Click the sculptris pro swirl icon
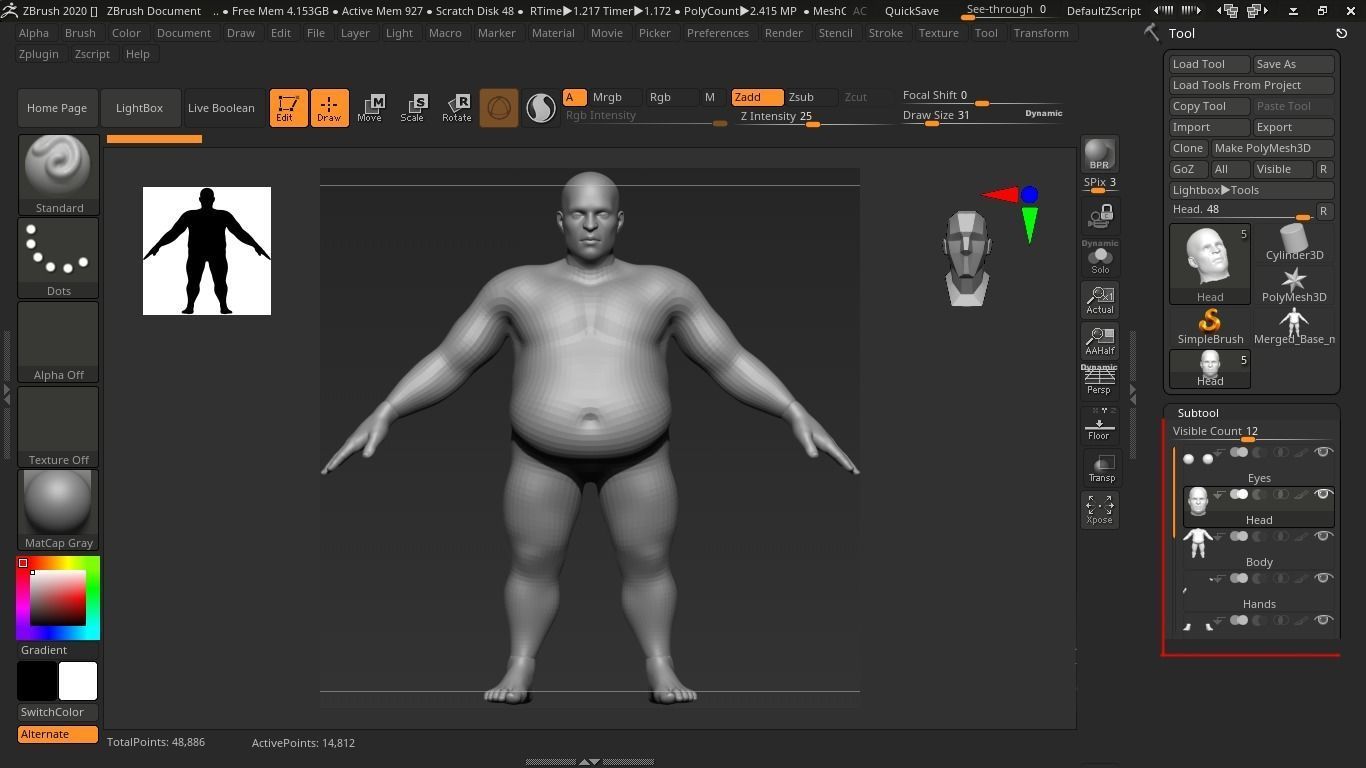Image resolution: width=1366 pixels, height=768 pixels. pos(540,108)
